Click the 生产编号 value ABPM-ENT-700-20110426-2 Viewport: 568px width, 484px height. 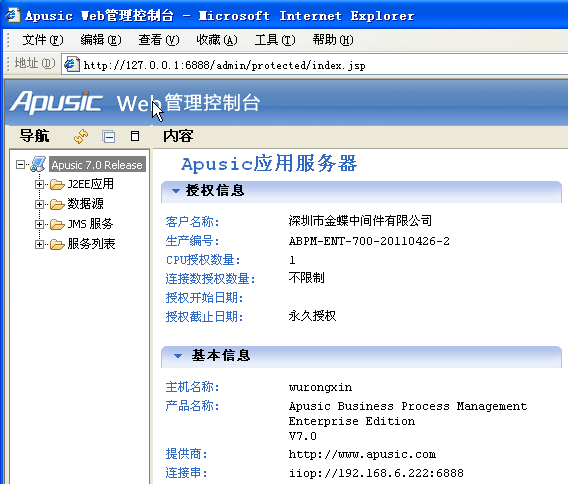369,241
